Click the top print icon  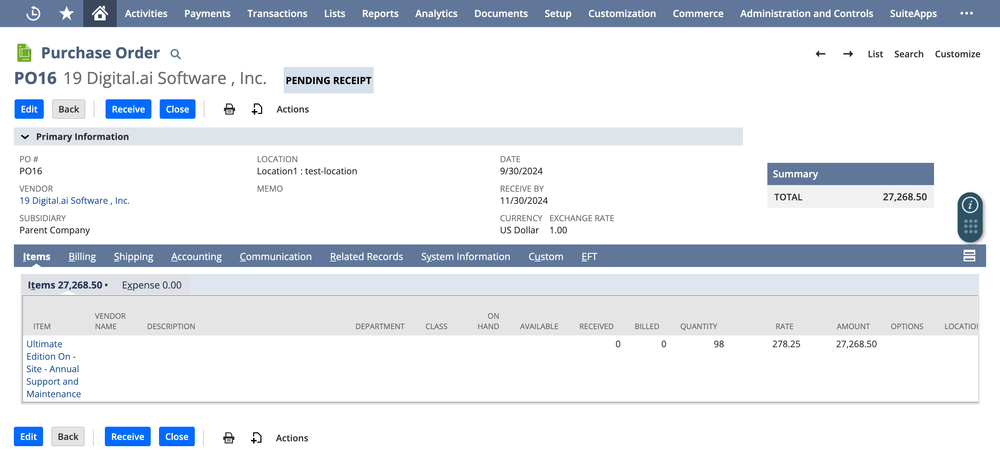(x=229, y=109)
